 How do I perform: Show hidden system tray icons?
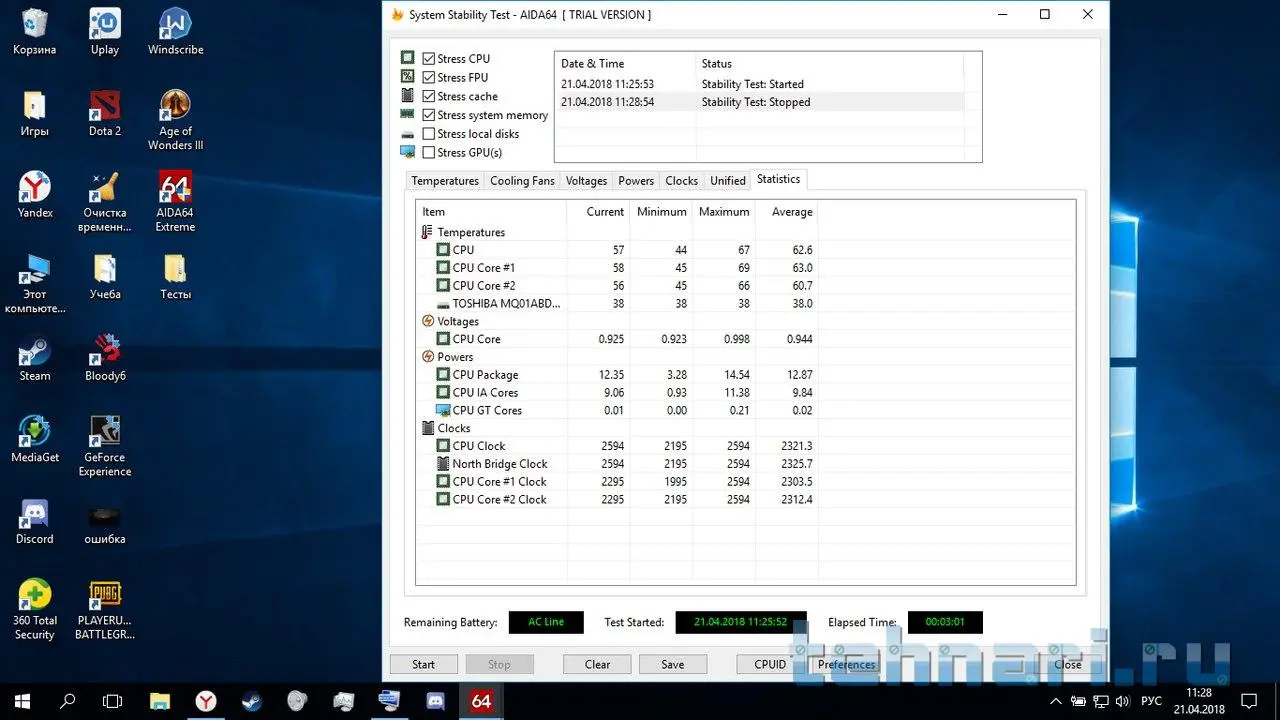pos(1056,701)
